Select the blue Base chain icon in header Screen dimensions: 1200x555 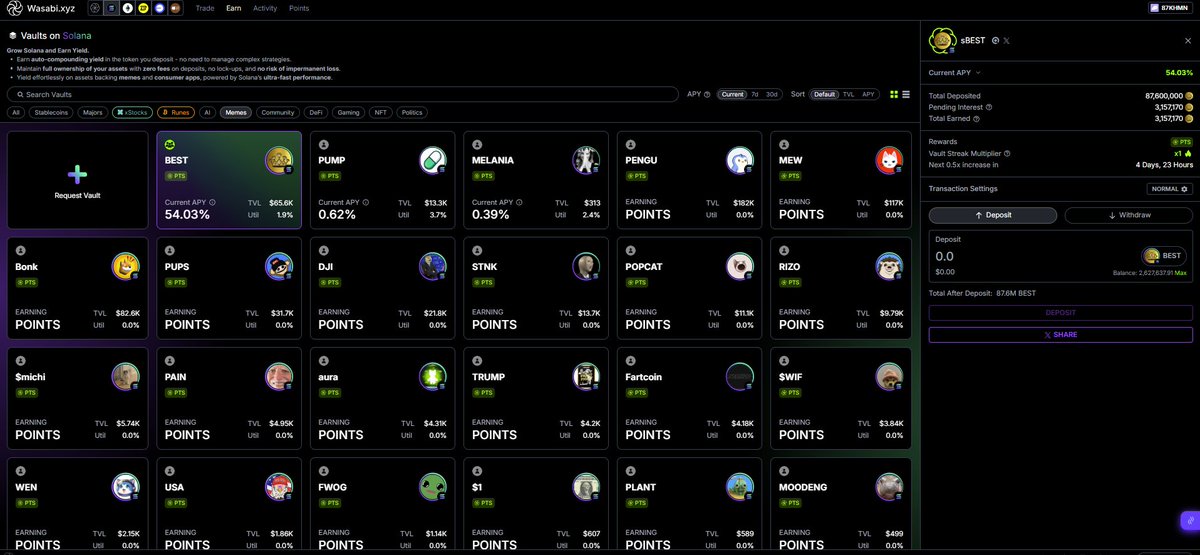click(x=160, y=8)
